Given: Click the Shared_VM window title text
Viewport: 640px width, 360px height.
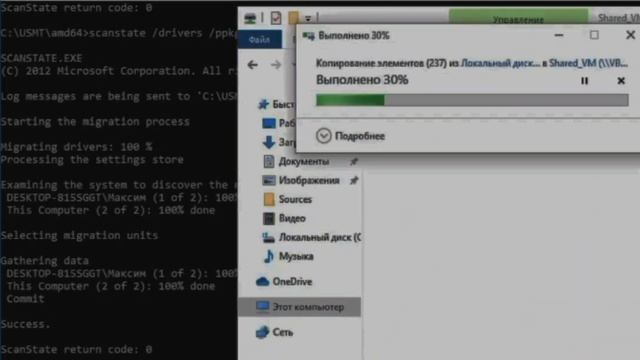Looking at the screenshot, I should pyautogui.click(x=618, y=18).
